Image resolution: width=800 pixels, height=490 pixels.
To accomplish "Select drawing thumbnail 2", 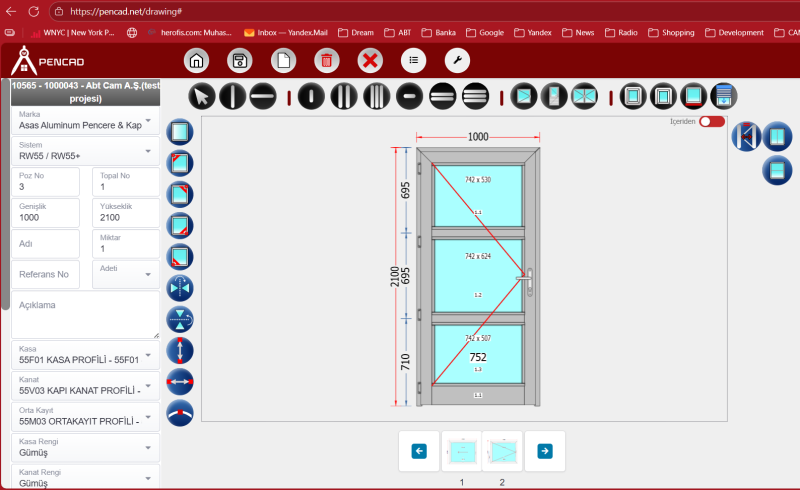I will point(502,451).
